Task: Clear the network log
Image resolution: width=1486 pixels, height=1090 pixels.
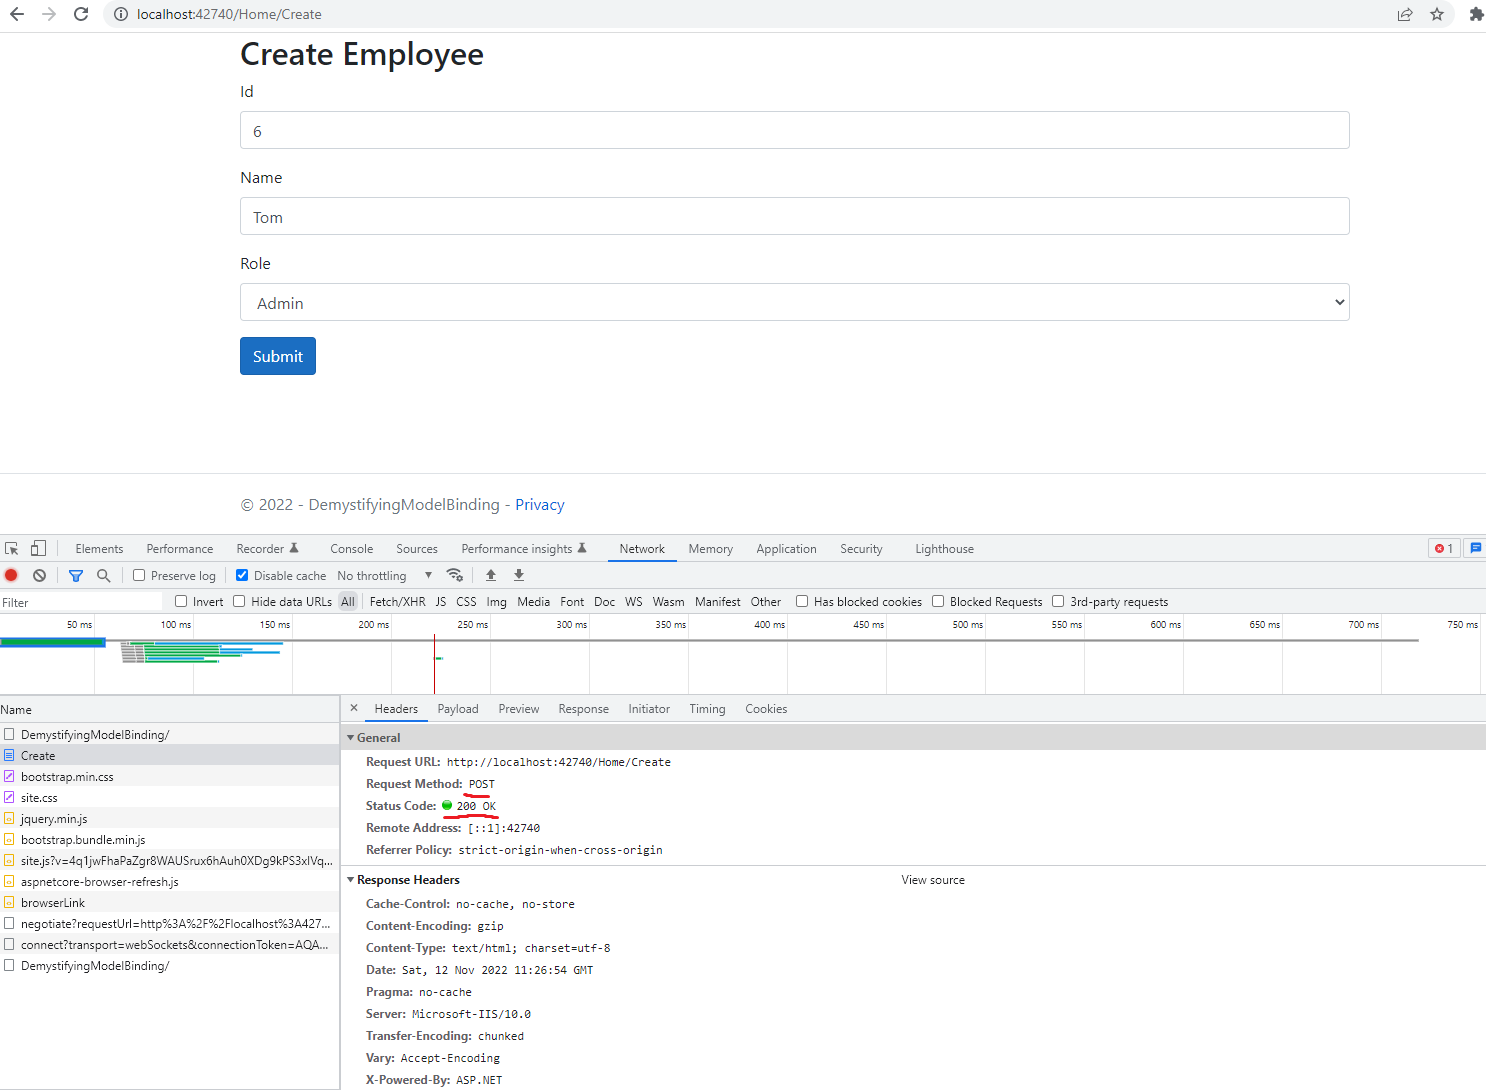Action: 39,575
